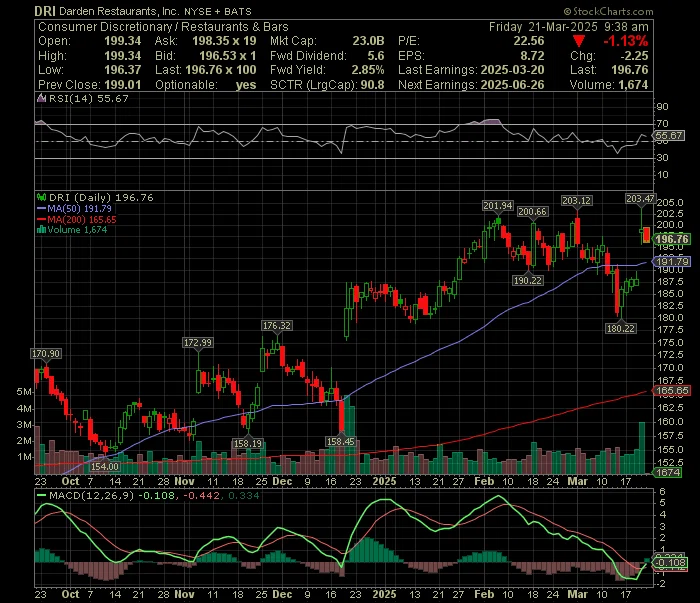
Task: Click the volume bars icon in the legend
Action: 42,230
